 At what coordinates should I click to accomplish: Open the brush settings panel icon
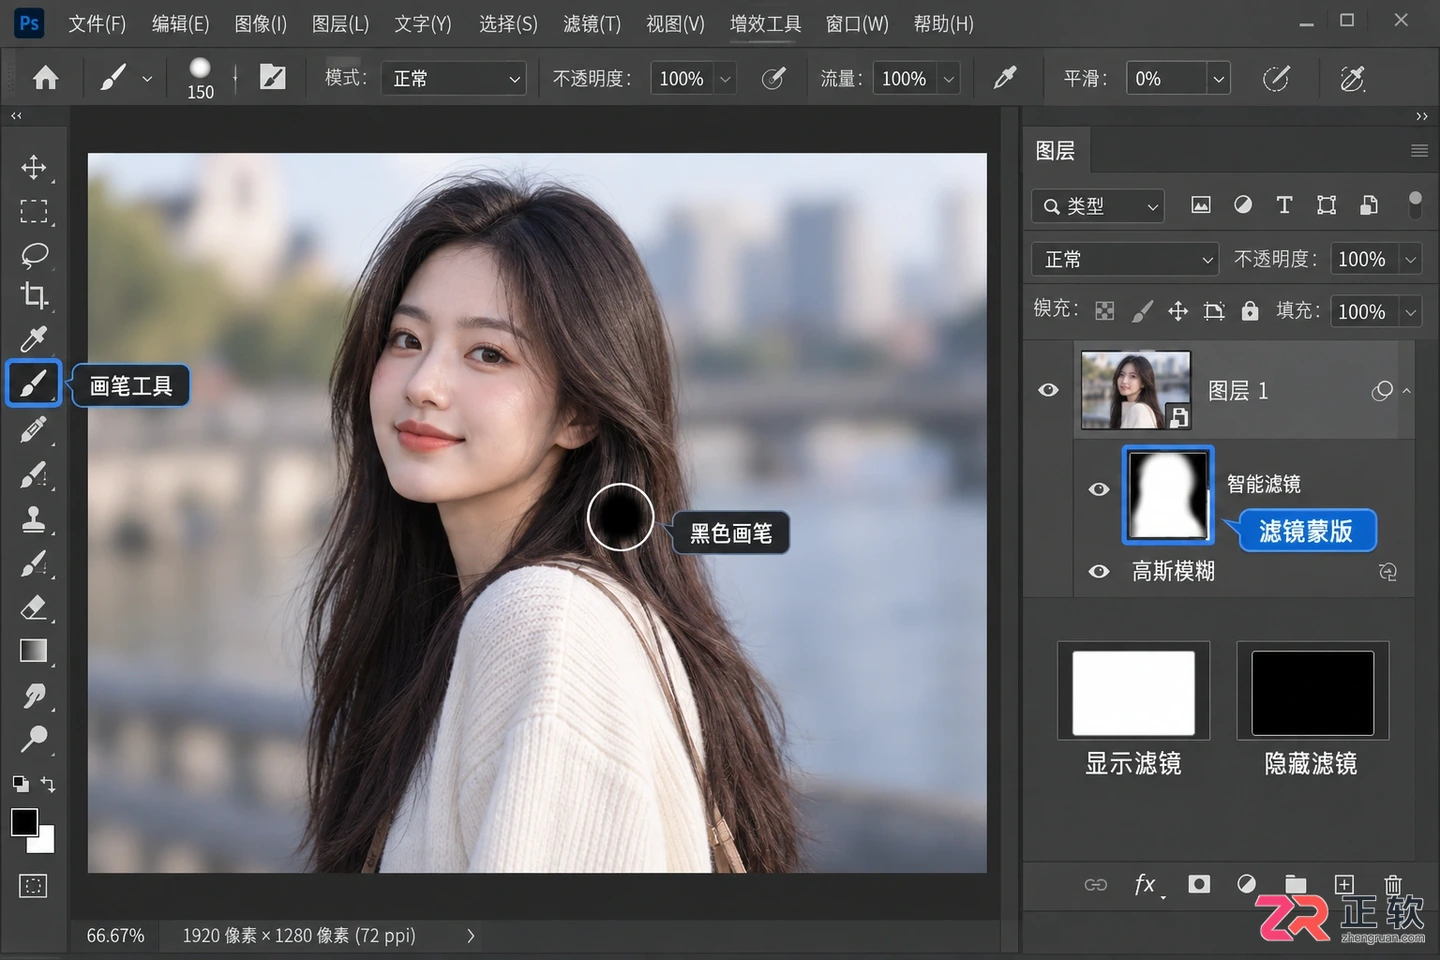(273, 78)
